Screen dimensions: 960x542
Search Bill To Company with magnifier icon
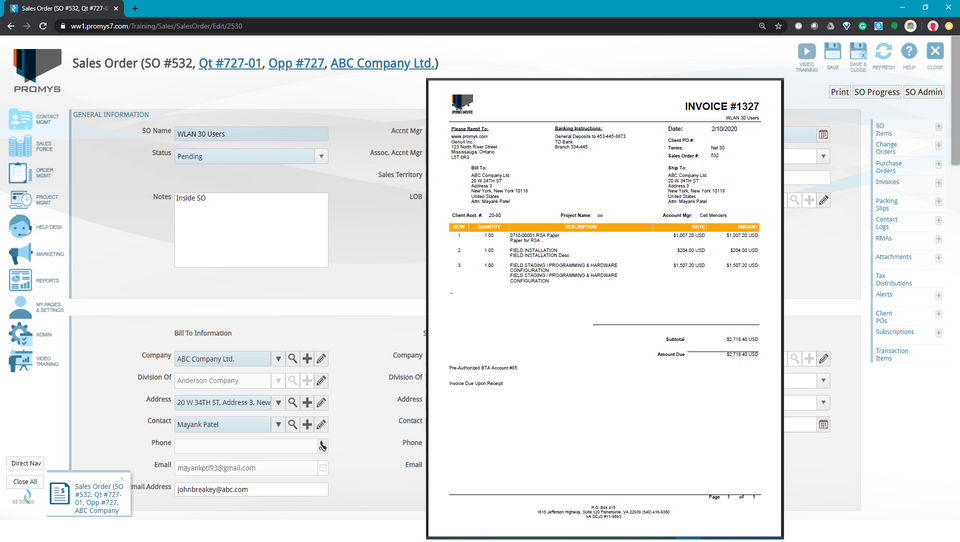coord(293,359)
